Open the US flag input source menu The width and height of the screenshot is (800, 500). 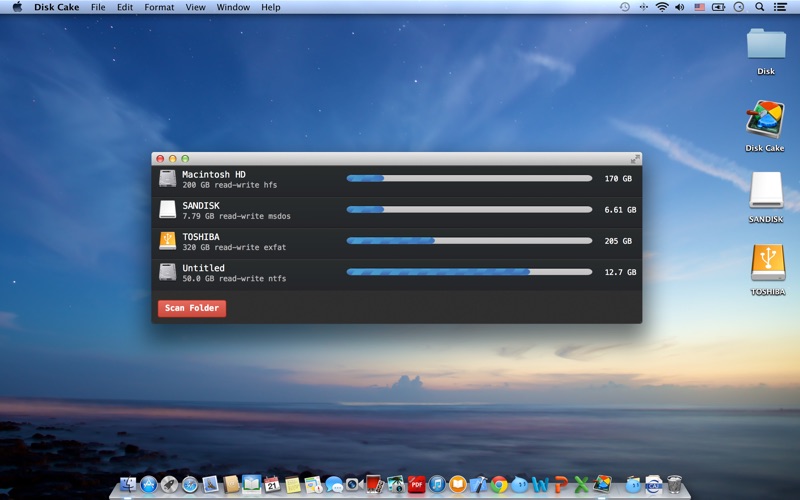point(700,7)
